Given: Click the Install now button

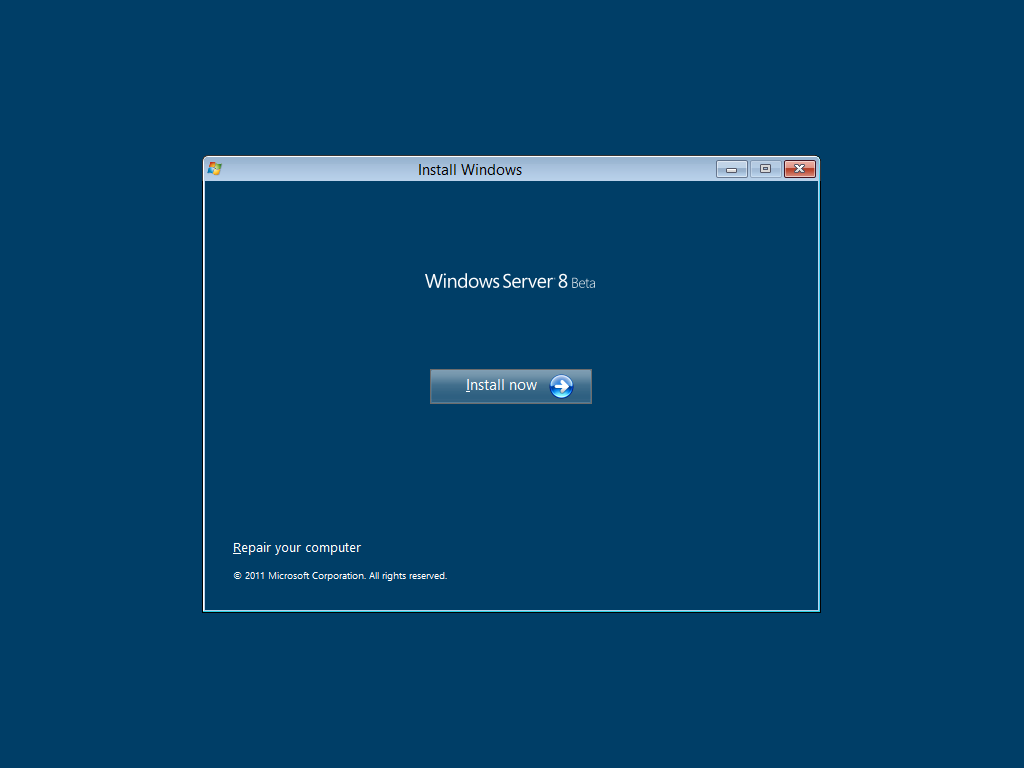Looking at the screenshot, I should pos(511,386).
